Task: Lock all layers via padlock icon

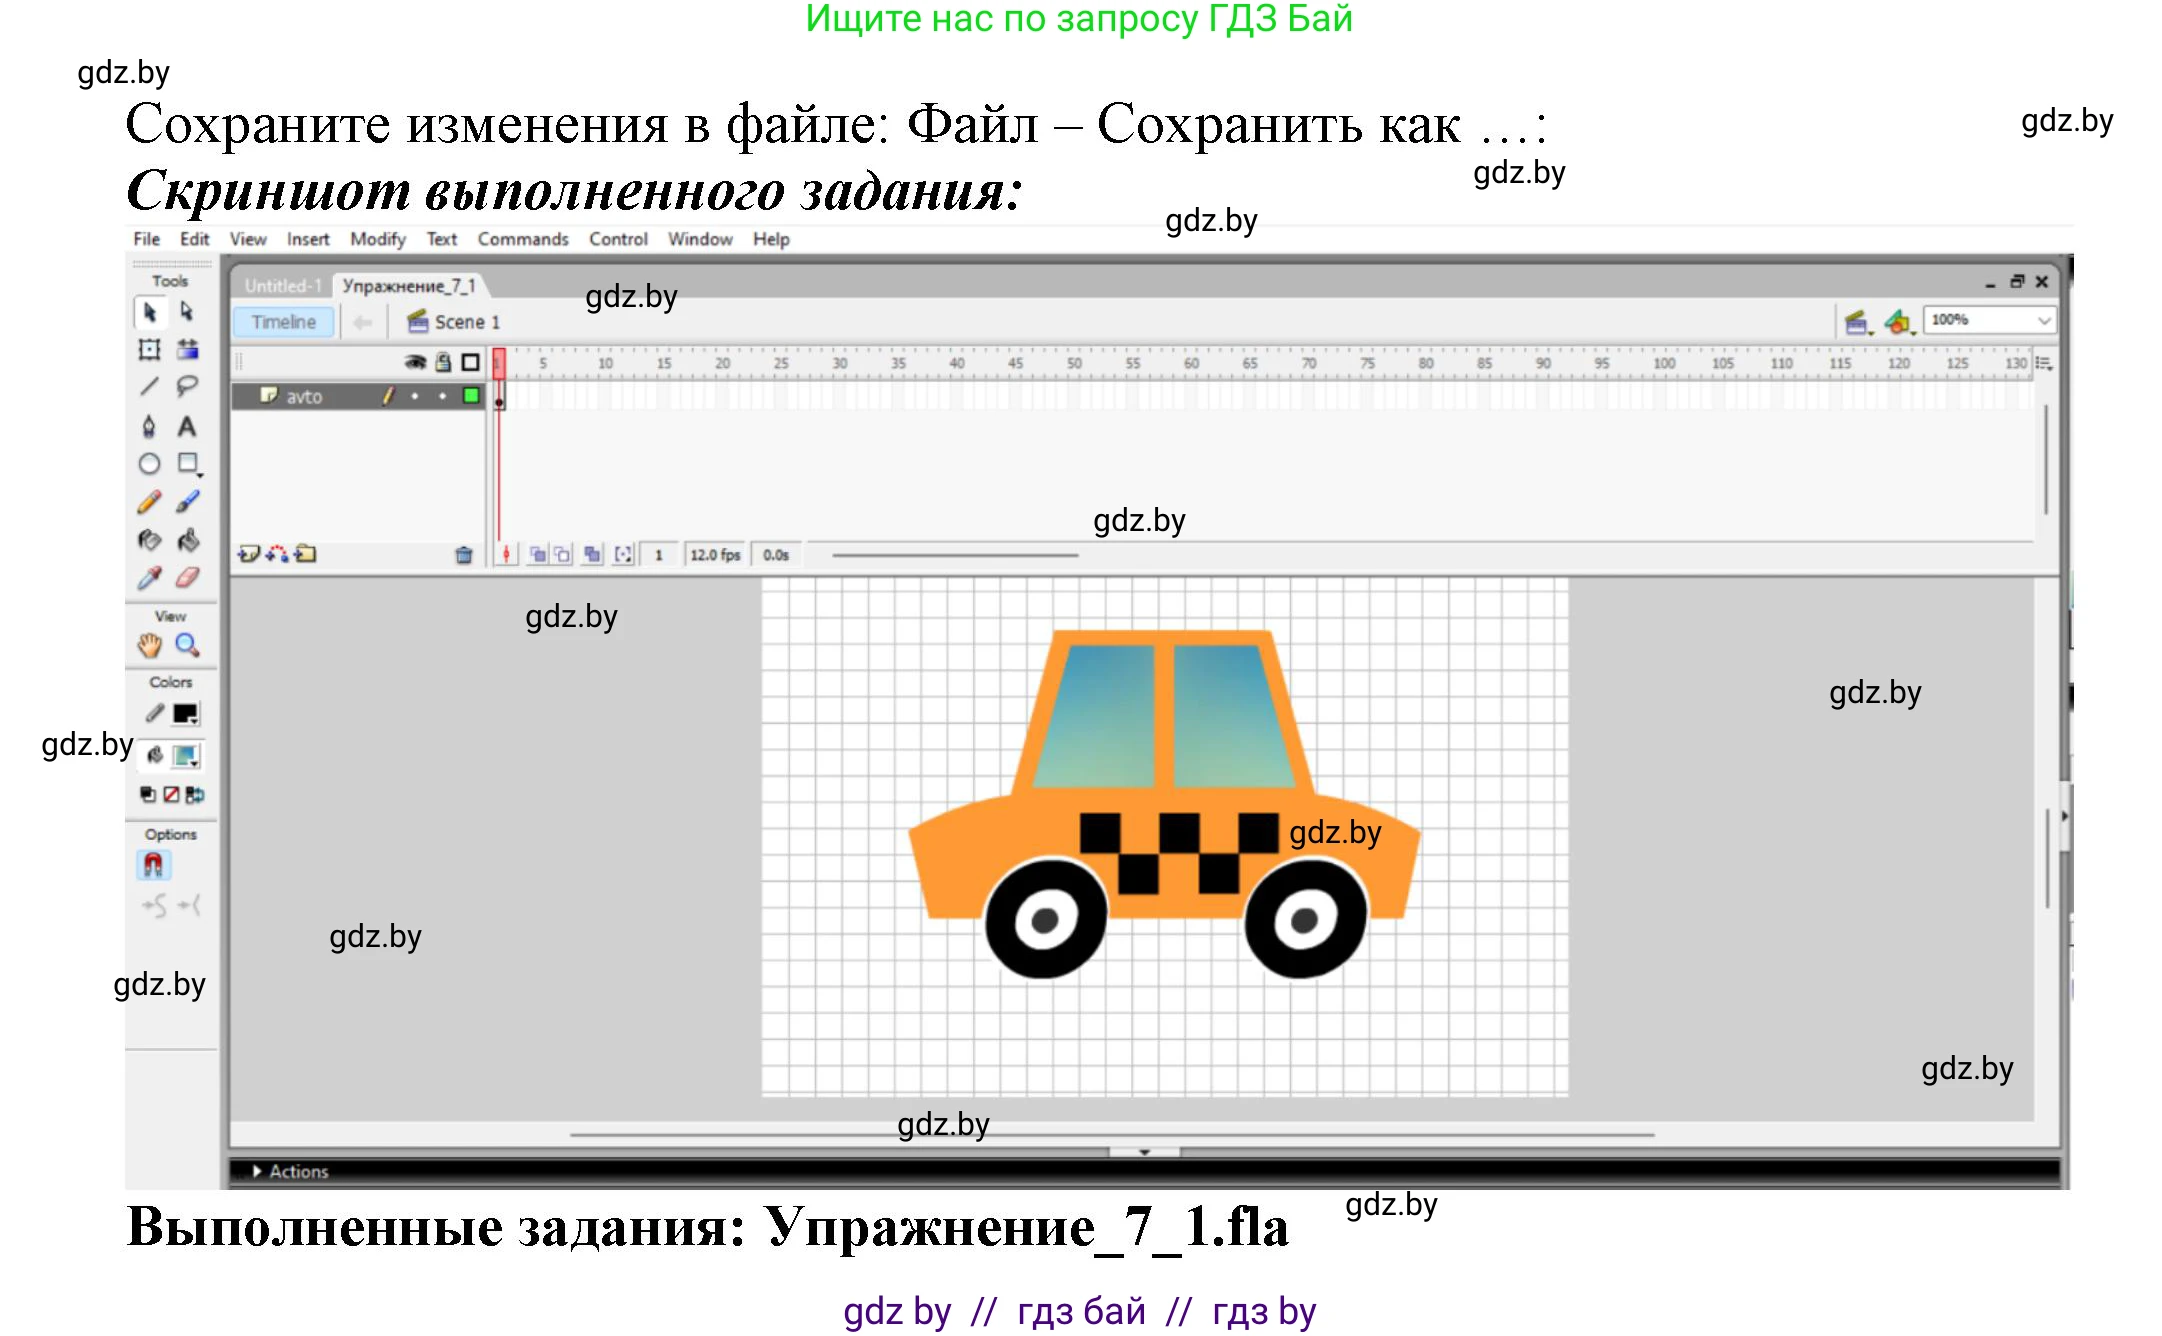Action: [x=442, y=364]
